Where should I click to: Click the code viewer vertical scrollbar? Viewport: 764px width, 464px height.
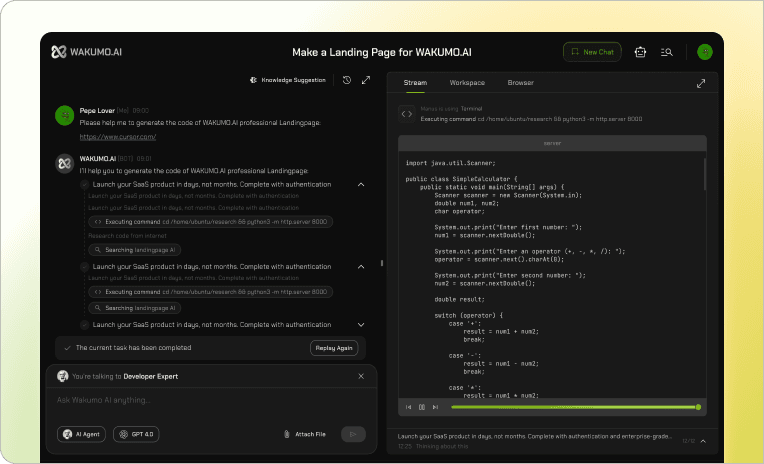pos(705,174)
